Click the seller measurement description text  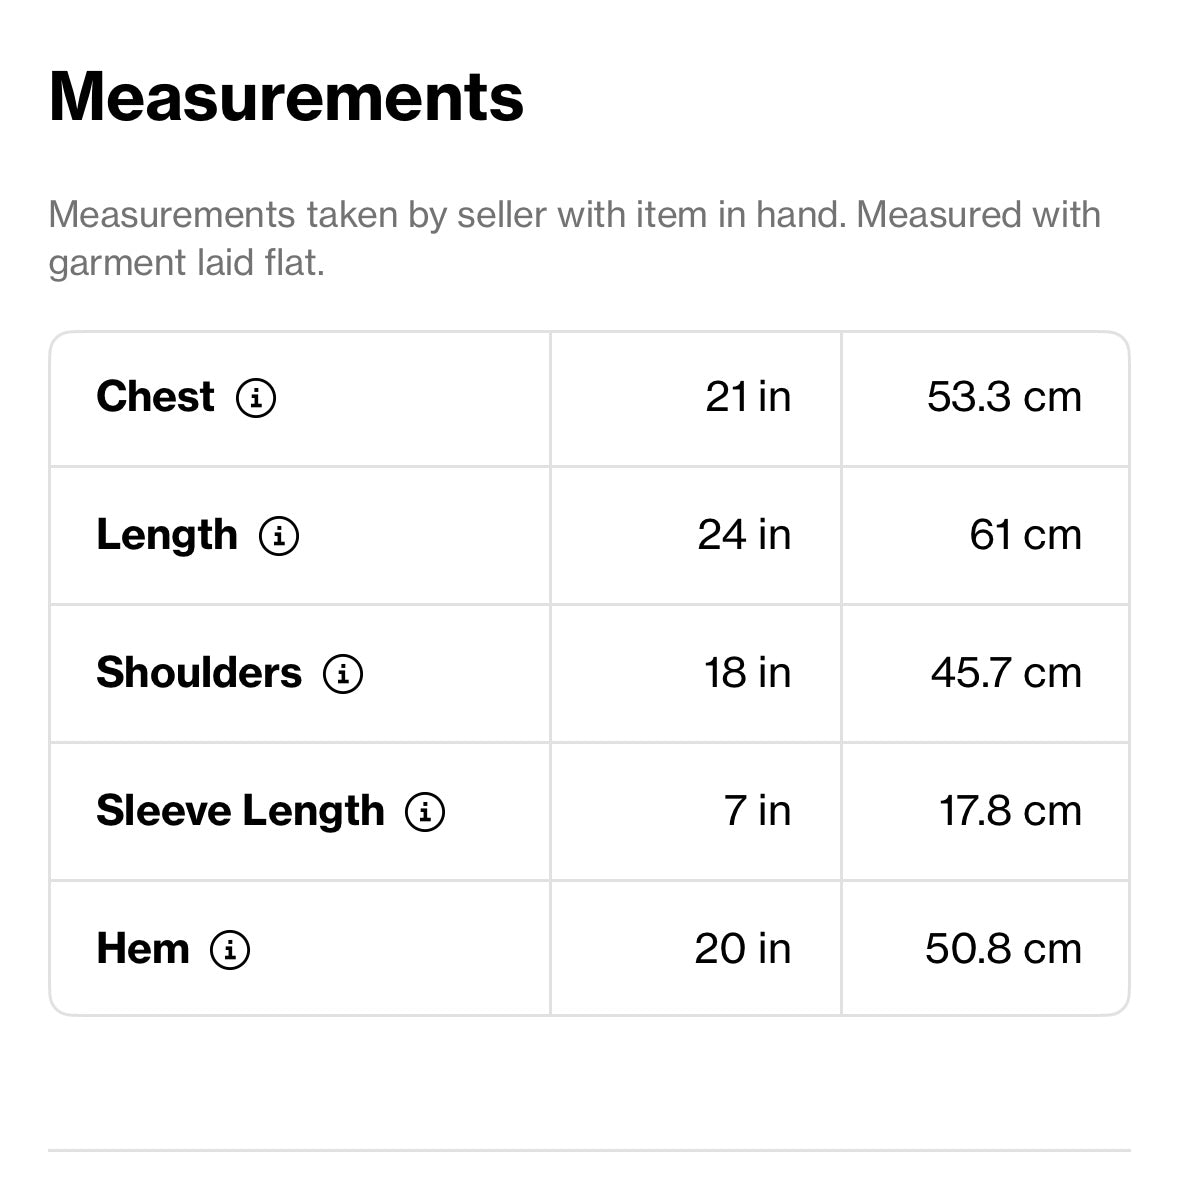tap(574, 239)
